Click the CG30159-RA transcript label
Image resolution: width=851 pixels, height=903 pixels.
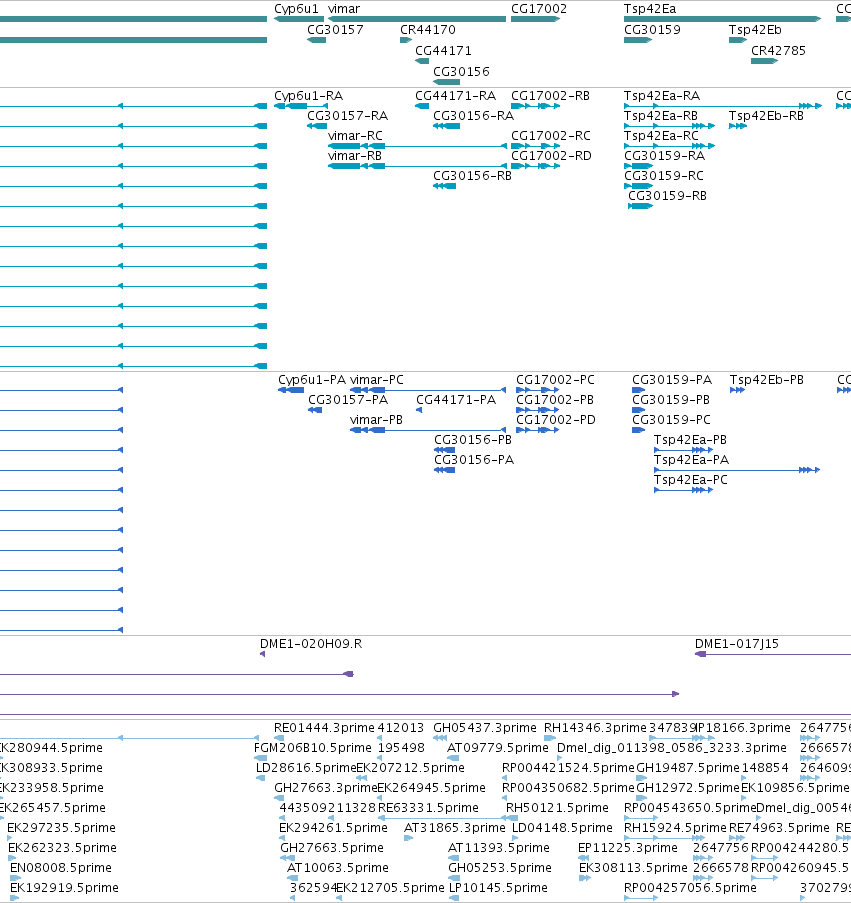click(664, 156)
